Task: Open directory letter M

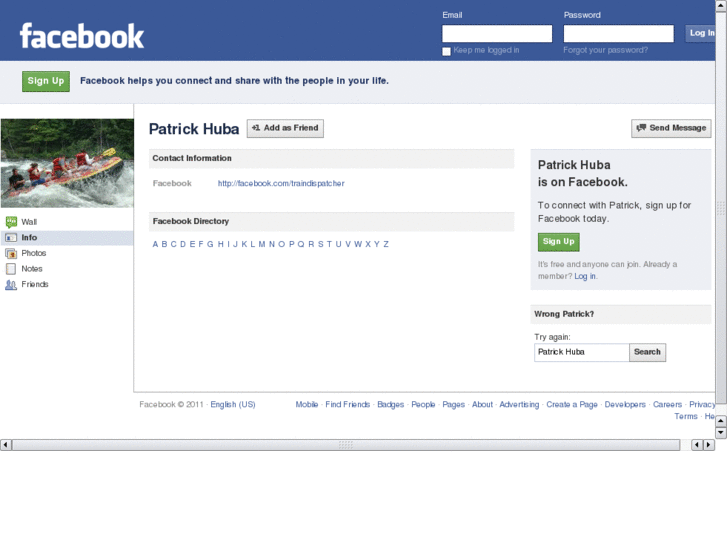Action: click(x=262, y=244)
